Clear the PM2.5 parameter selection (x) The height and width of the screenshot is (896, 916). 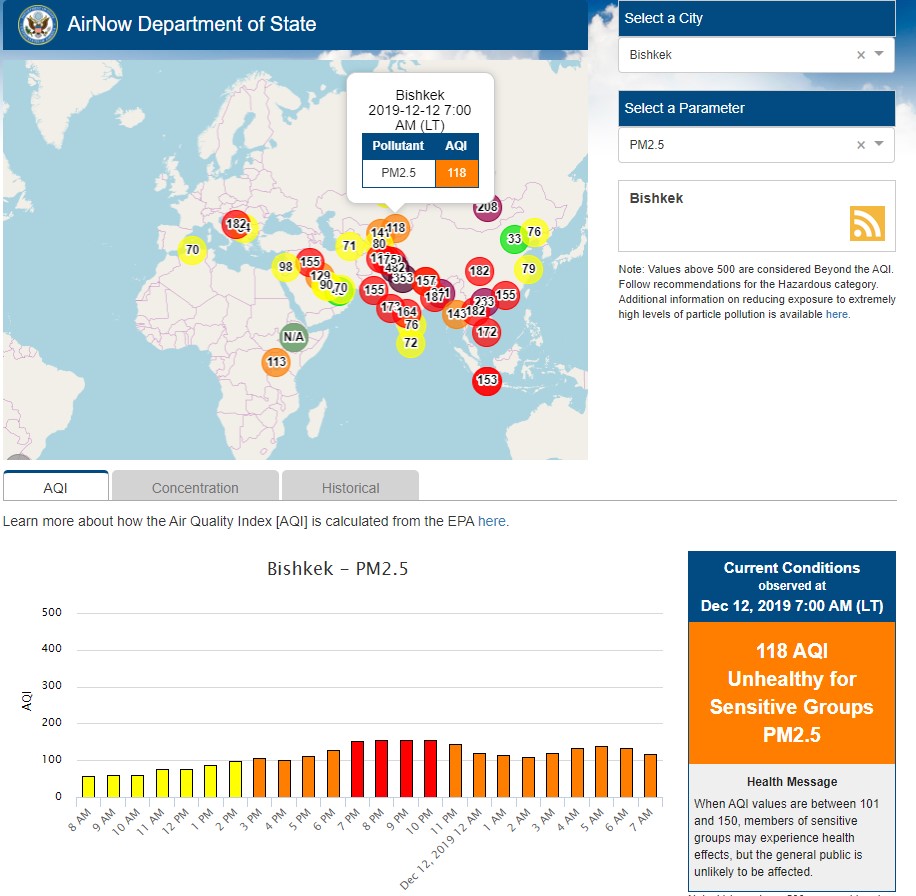point(860,145)
